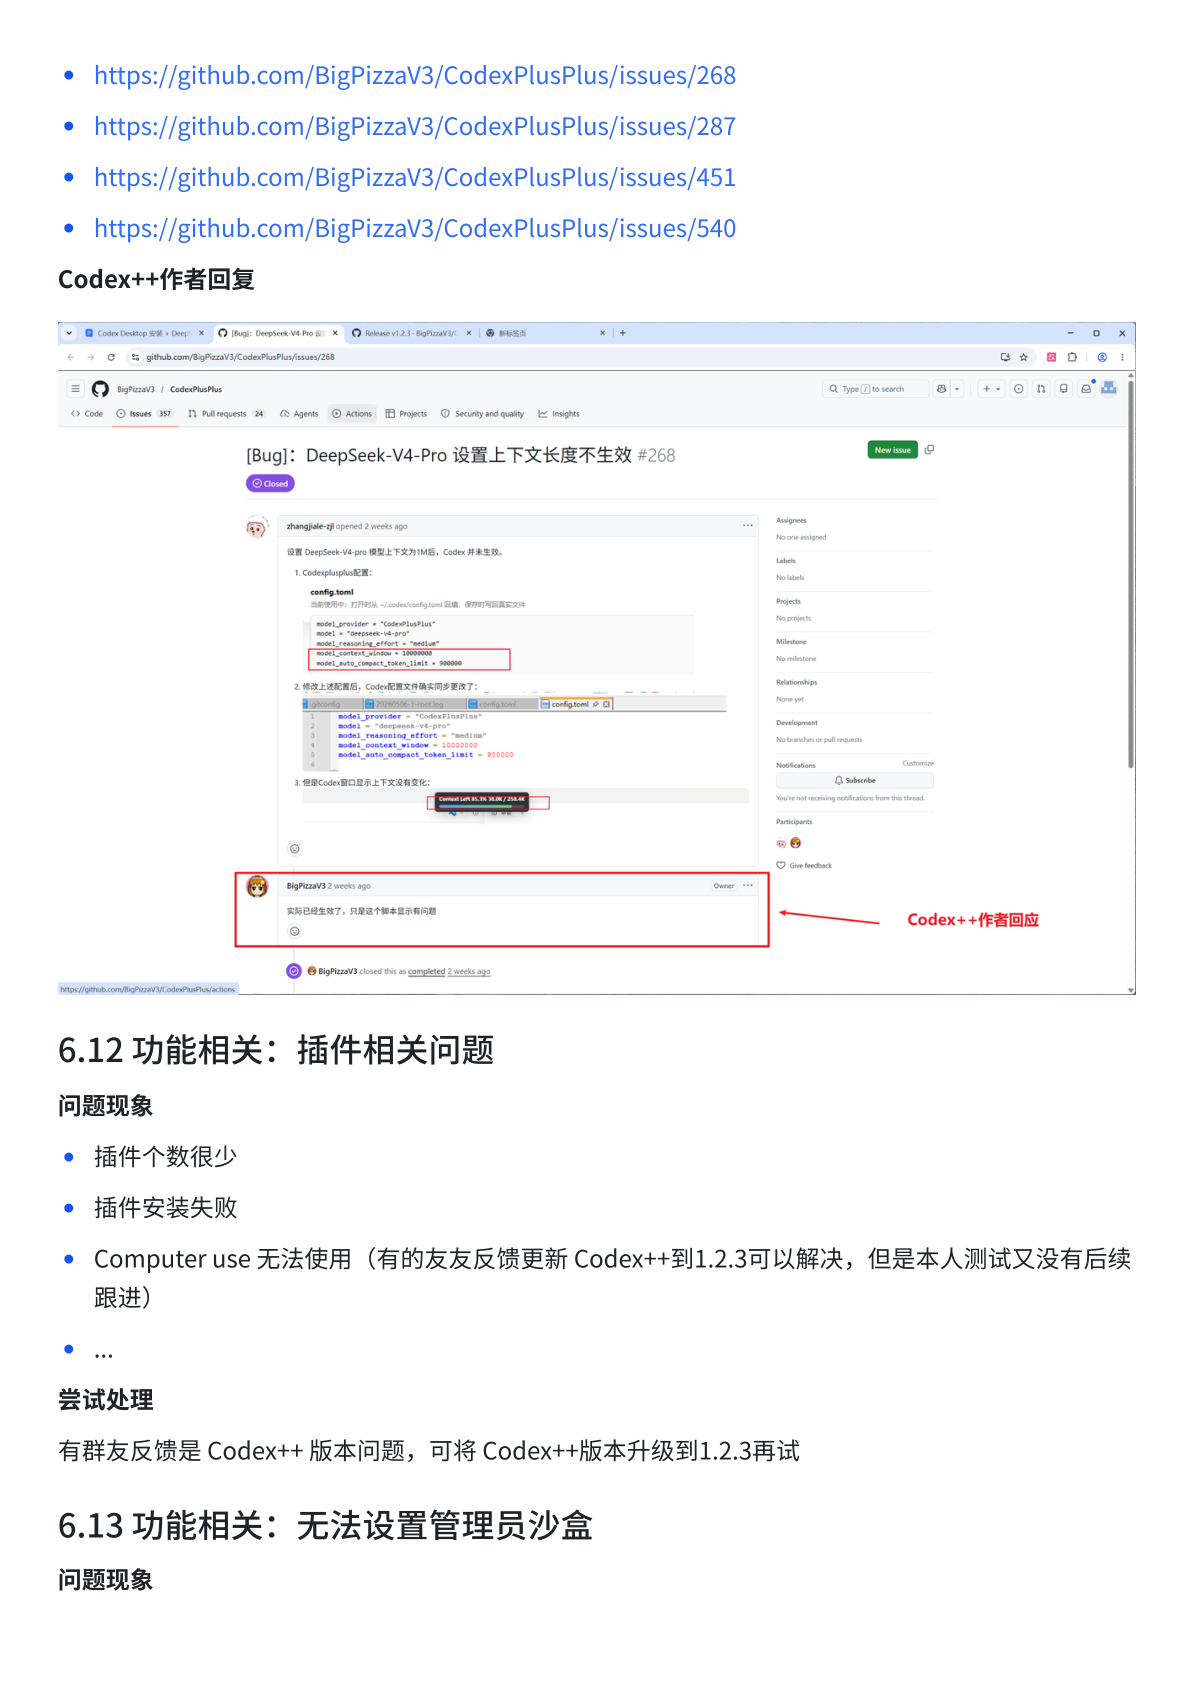Open the CodexPlusPlus issues/287 link
This screenshot has width=1192, height=1684.
click(x=415, y=127)
